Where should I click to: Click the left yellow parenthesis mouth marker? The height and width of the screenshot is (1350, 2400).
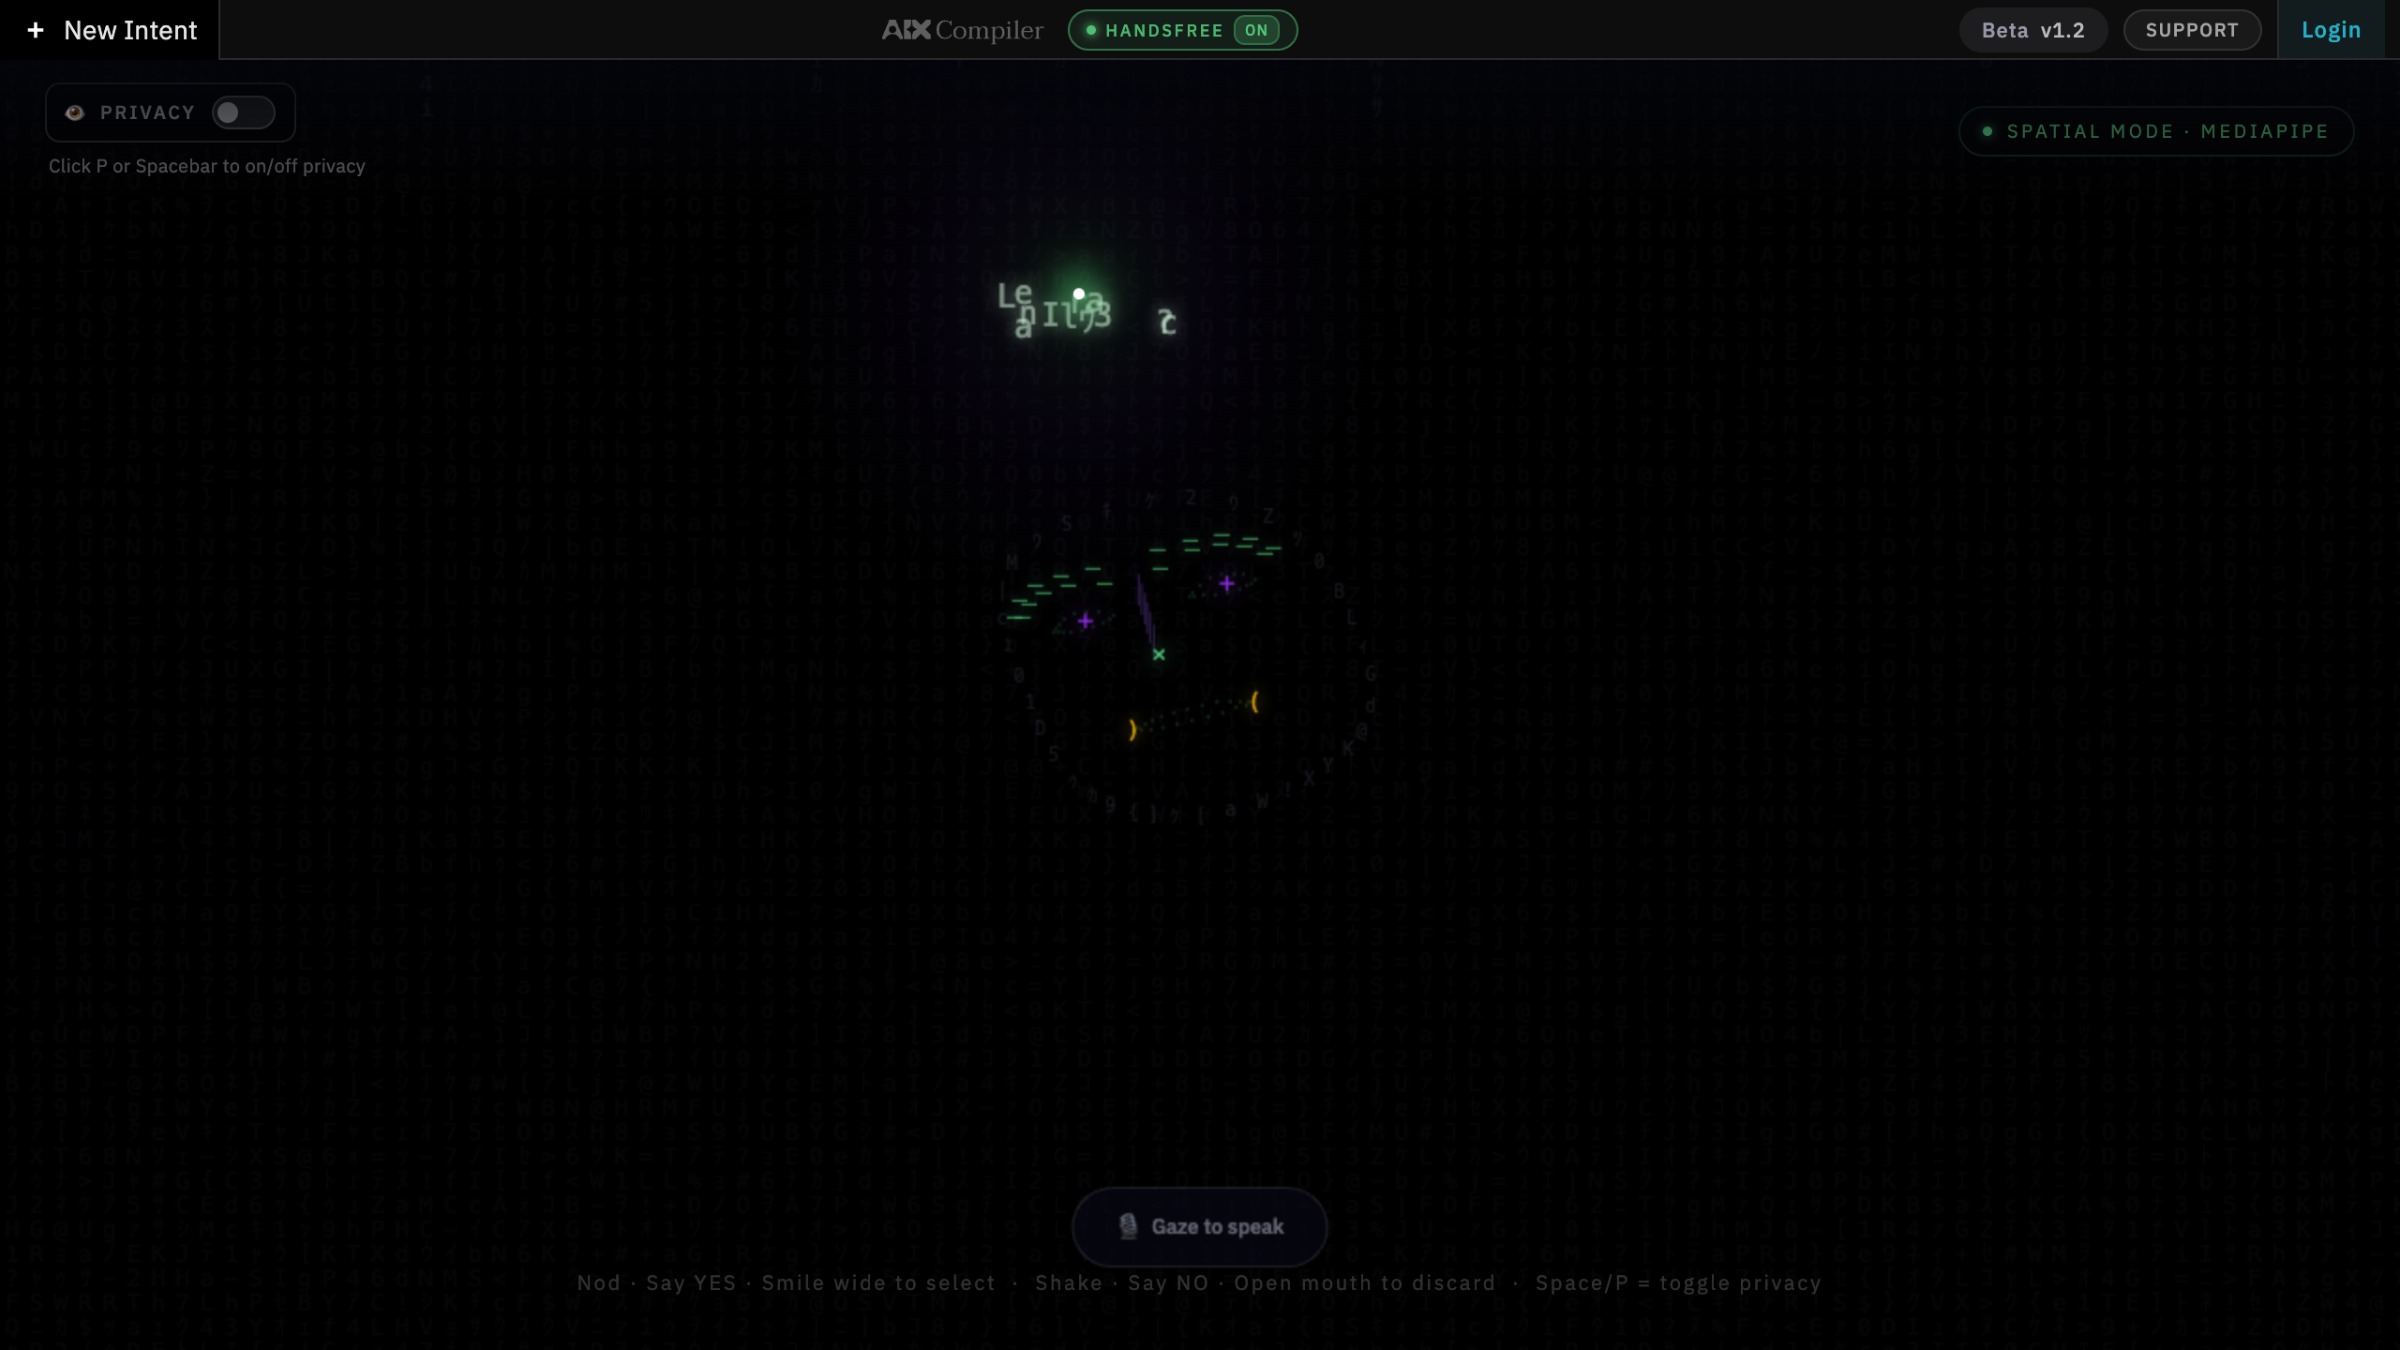coord(1132,730)
